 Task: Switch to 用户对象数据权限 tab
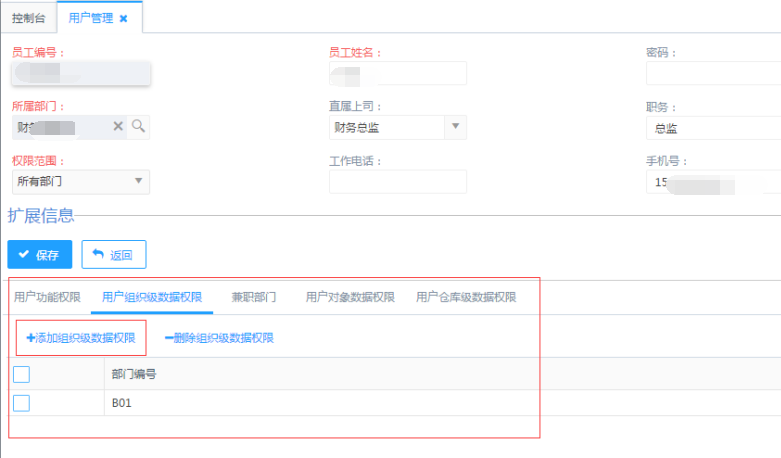[x=350, y=297]
